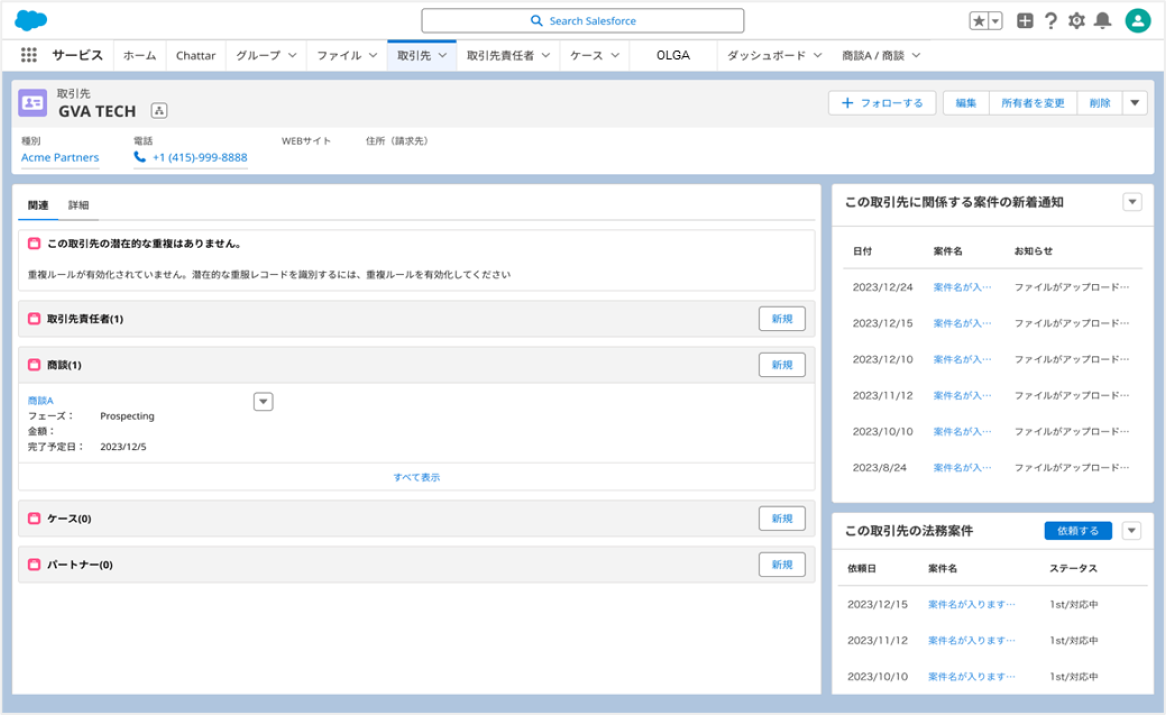Expand the 取引先 tab dropdown chevron
The image size is (1166, 715).
pos(442,56)
